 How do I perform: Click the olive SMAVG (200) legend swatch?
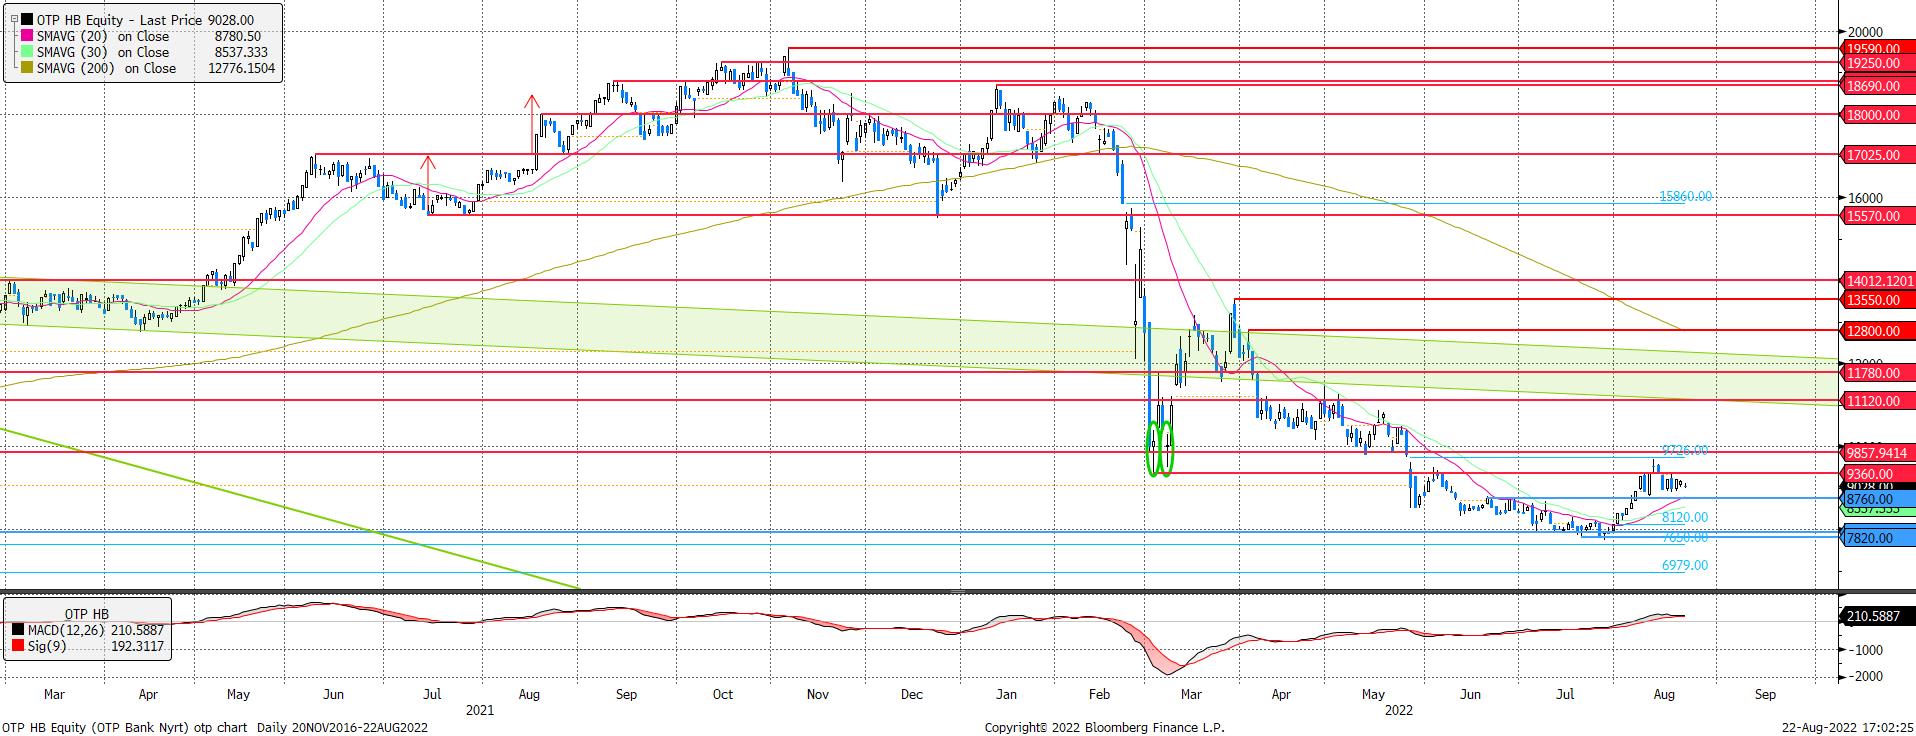[26, 68]
